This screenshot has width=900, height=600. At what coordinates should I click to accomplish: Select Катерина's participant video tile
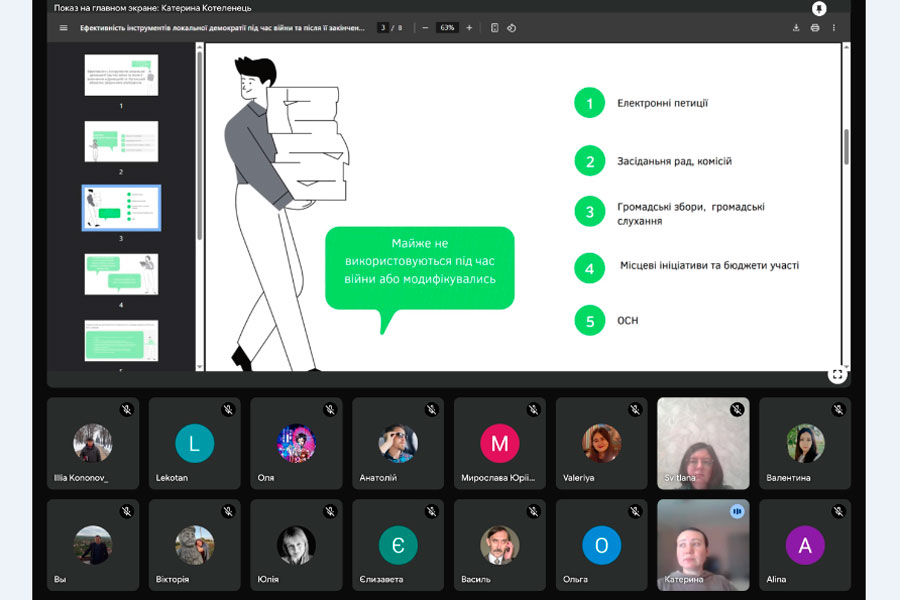703,545
